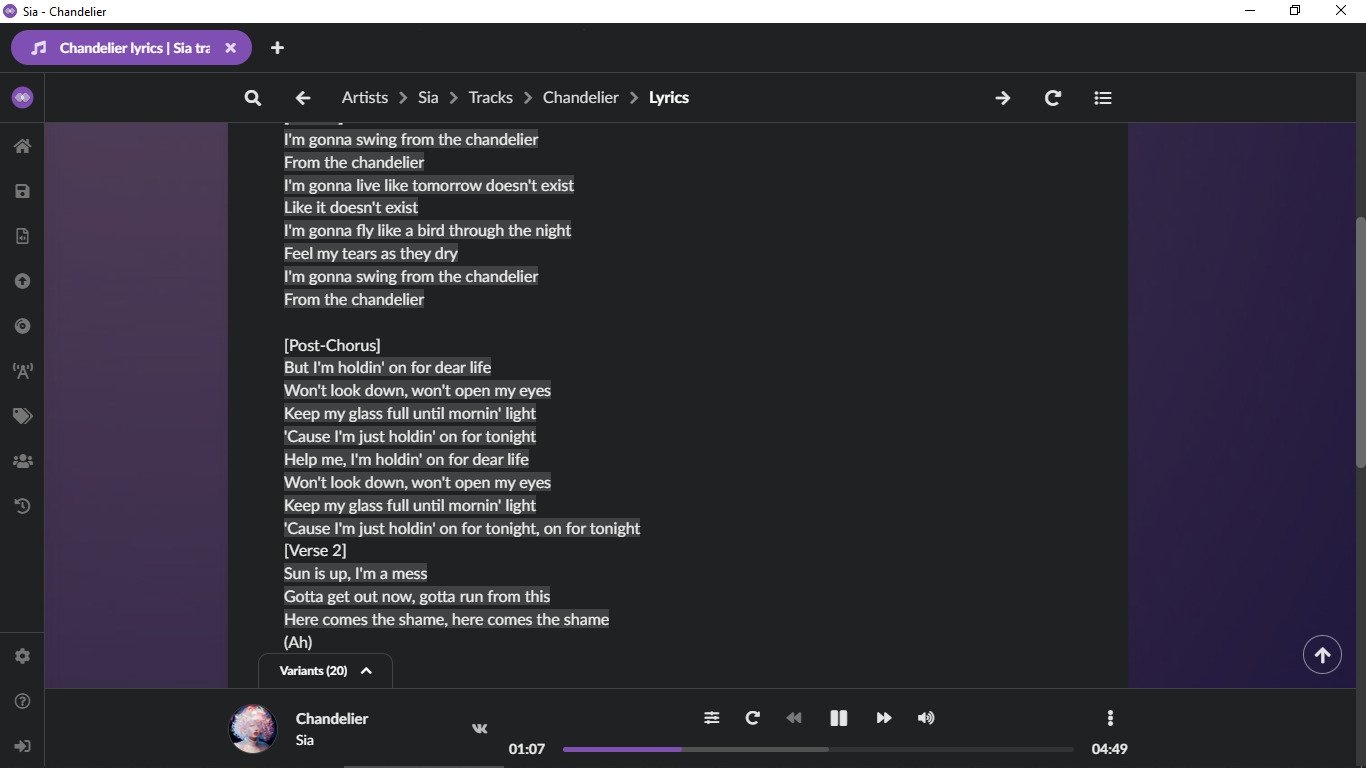Viewport: 1366px width, 768px height.
Task: Click the search magnifier icon
Action: coord(253,98)
